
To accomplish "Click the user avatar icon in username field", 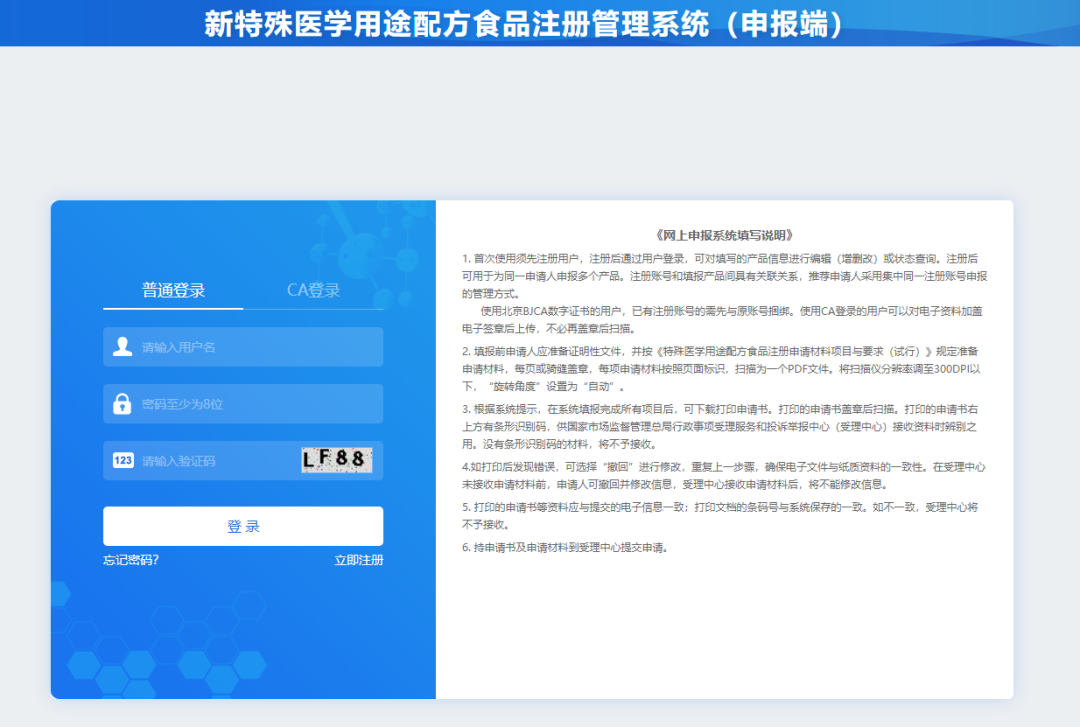I will pos(123,347).
